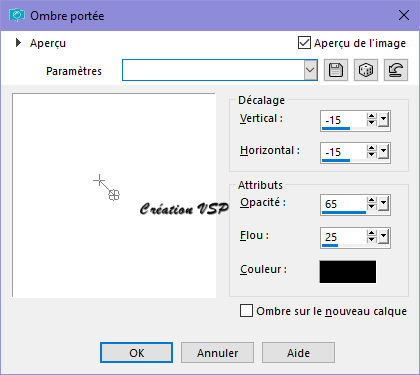Decrease Flou value with the down arrow
This screenshot has height=375, width=420.
(371, 240)
